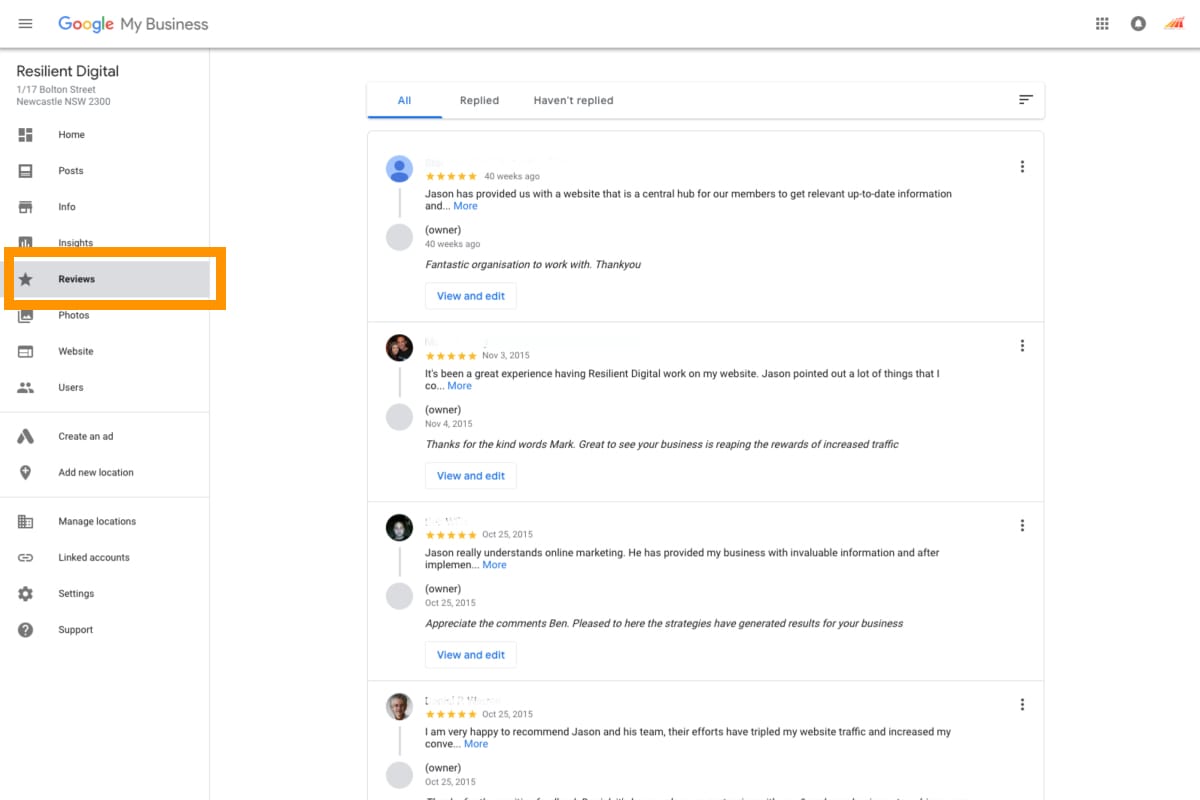The image size is (1200, 800).
Task: Click the Insights bar chart icon
Action: [26, 243]
